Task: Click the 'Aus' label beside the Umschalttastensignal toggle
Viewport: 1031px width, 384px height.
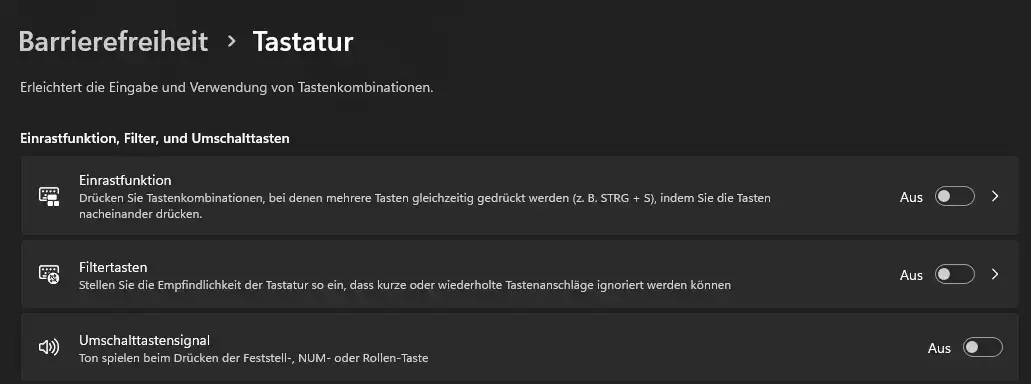Action: pos(940,348)
